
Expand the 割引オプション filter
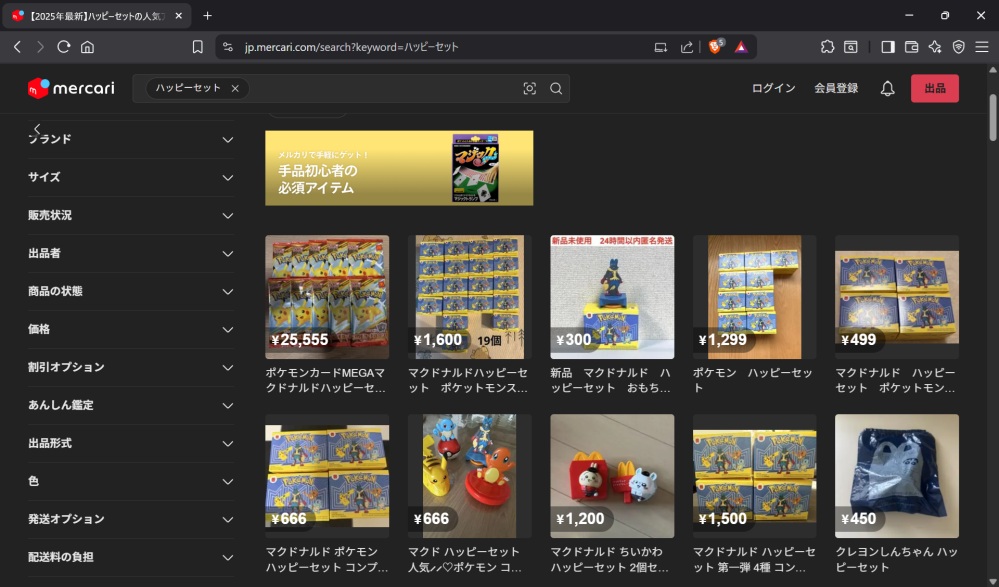click(x=131, y=367)
